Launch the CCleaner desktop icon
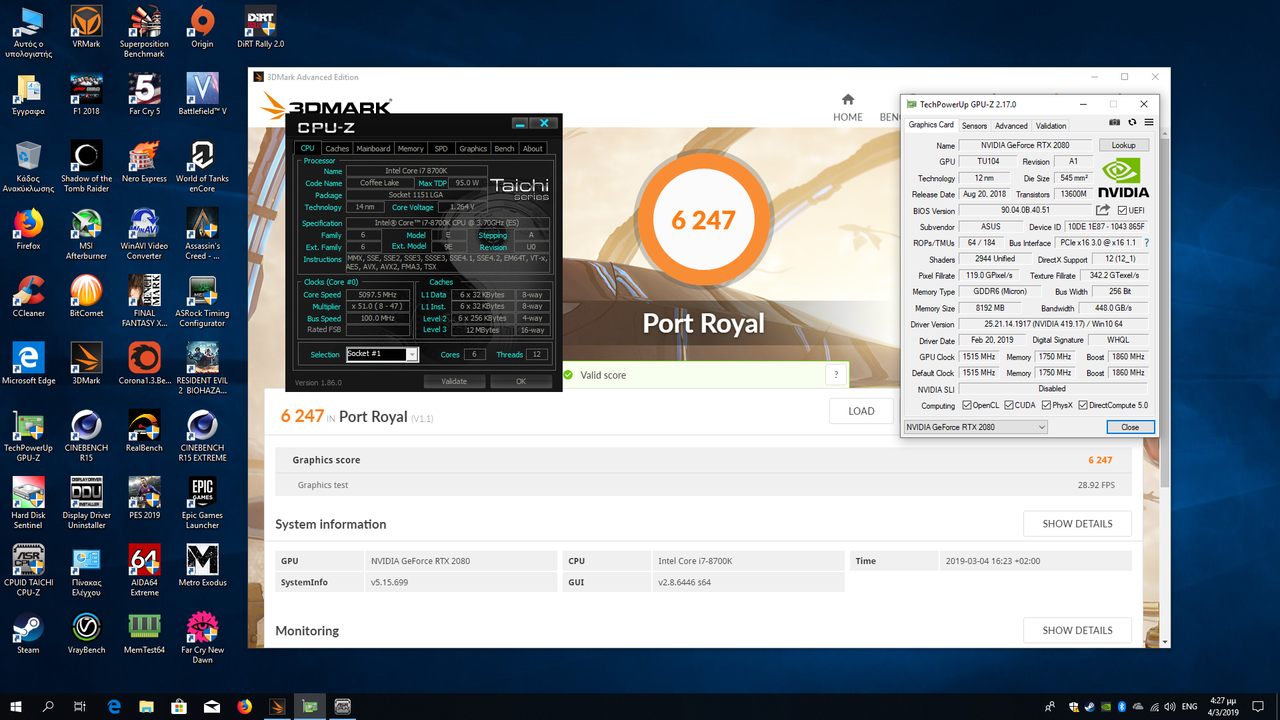This screenshot has width=1280, height=720. 28,295
